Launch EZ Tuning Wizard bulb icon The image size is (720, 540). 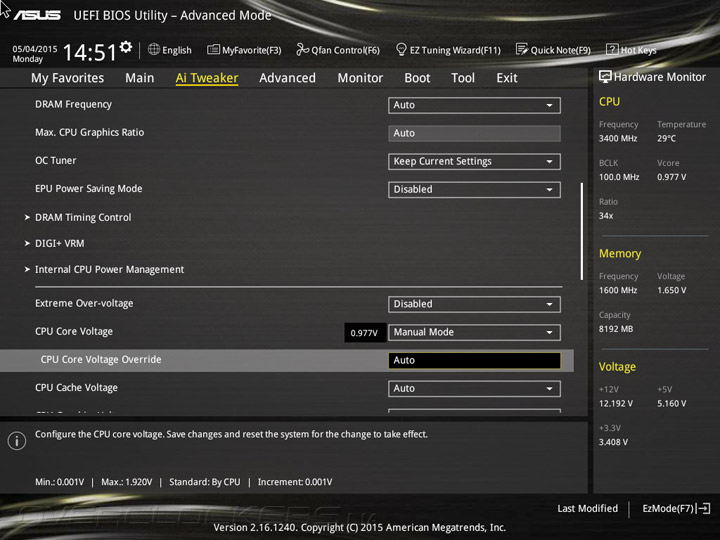coord(401,49)
